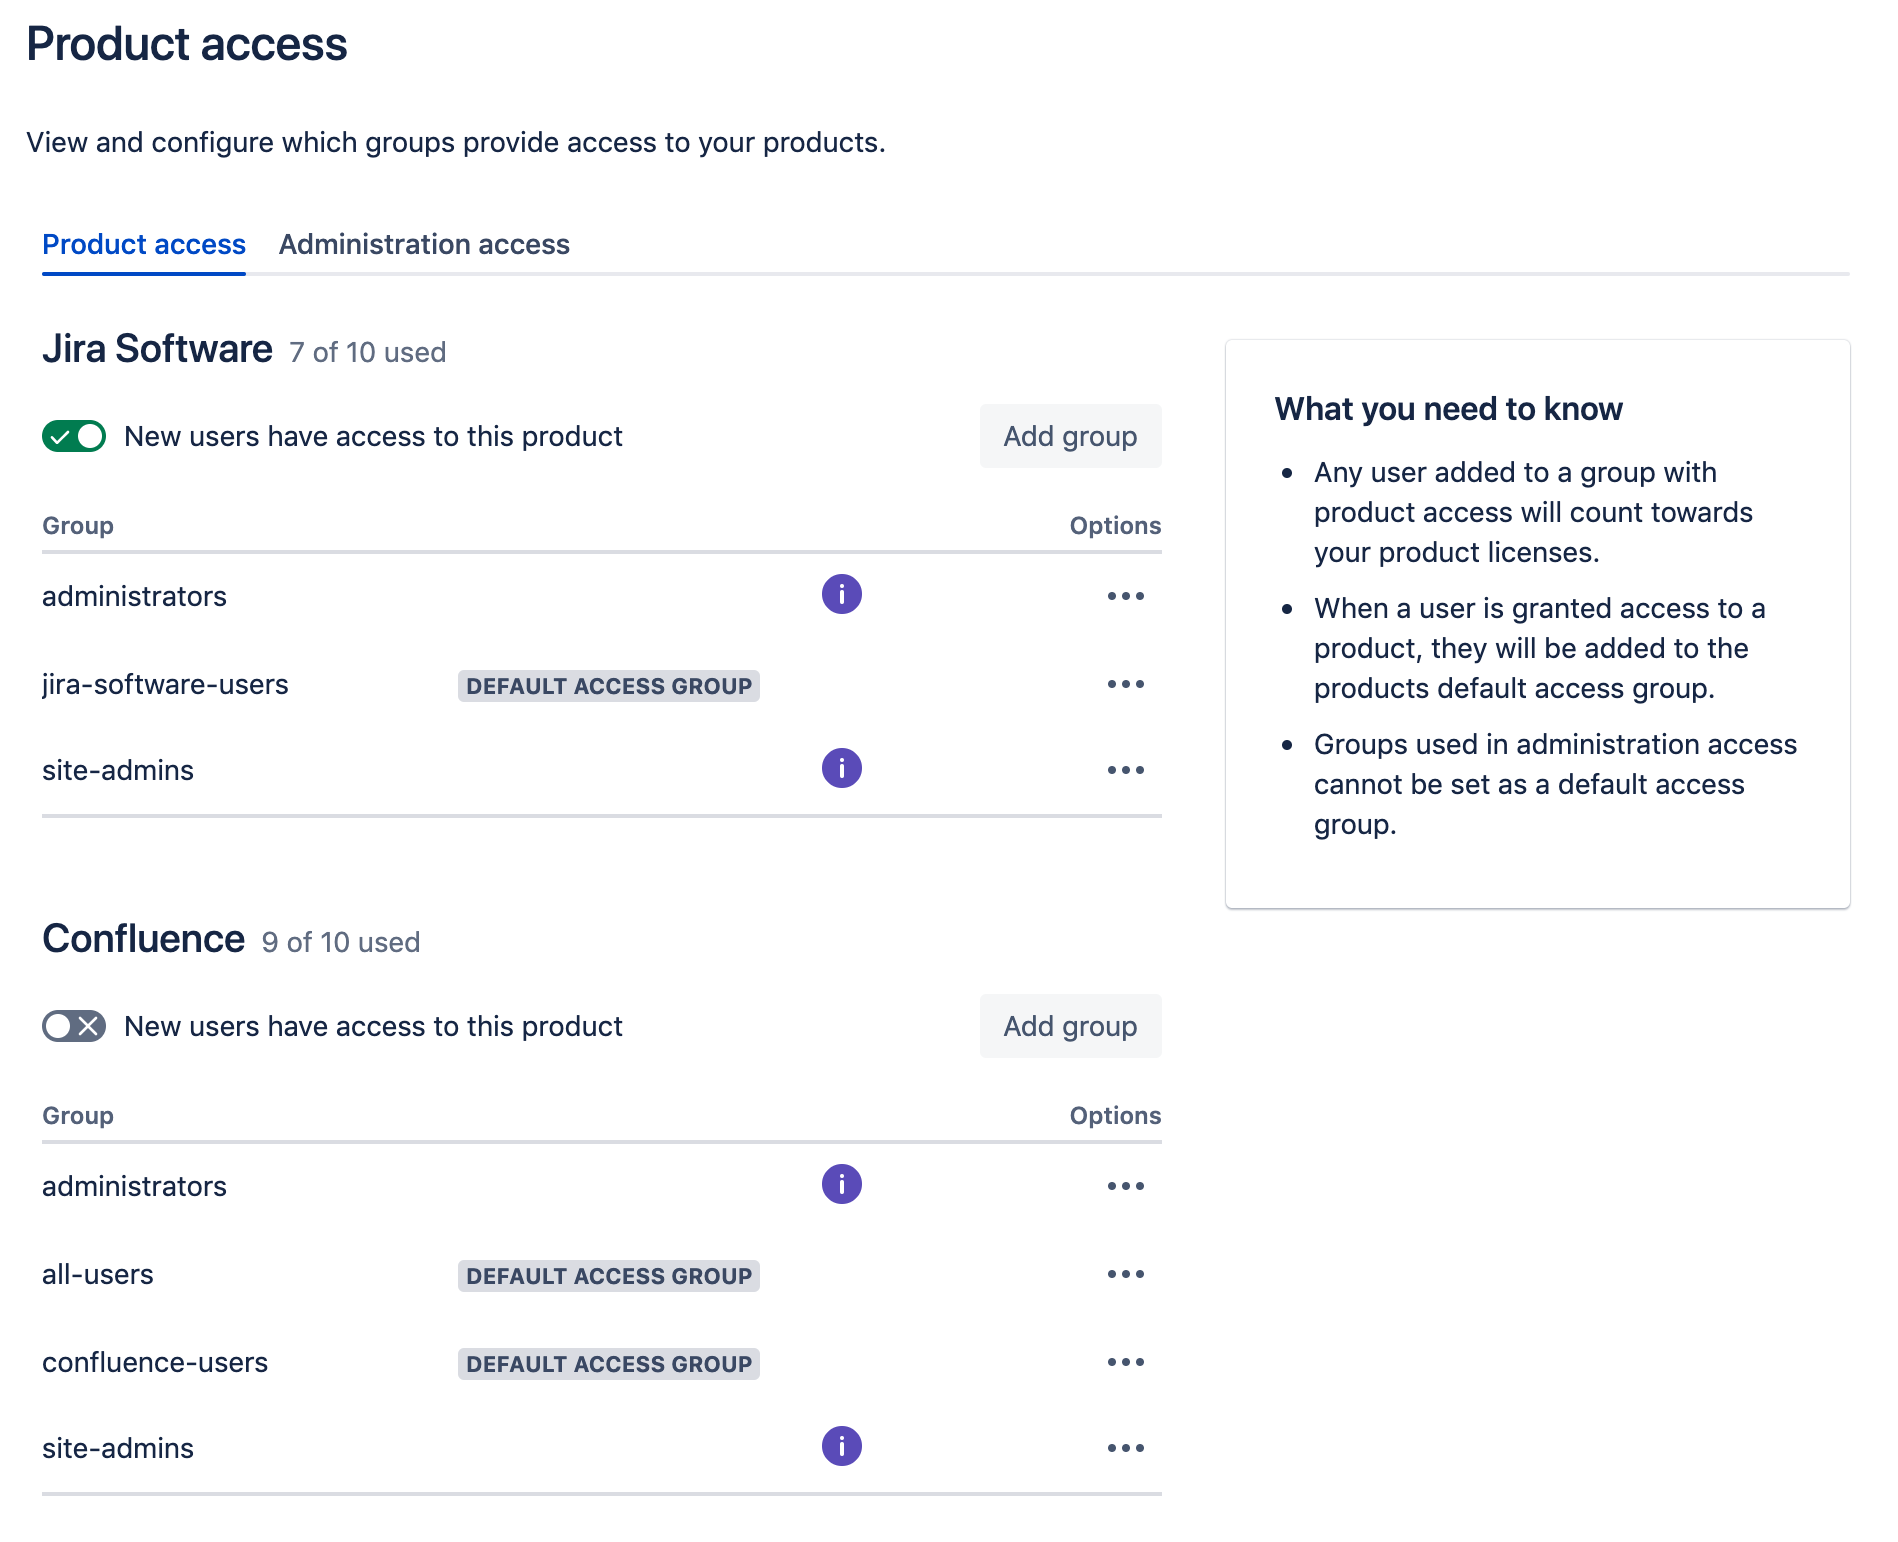
Task: Open options menu for site-admins in Jira Software
Action: (x=1126, y=770)
